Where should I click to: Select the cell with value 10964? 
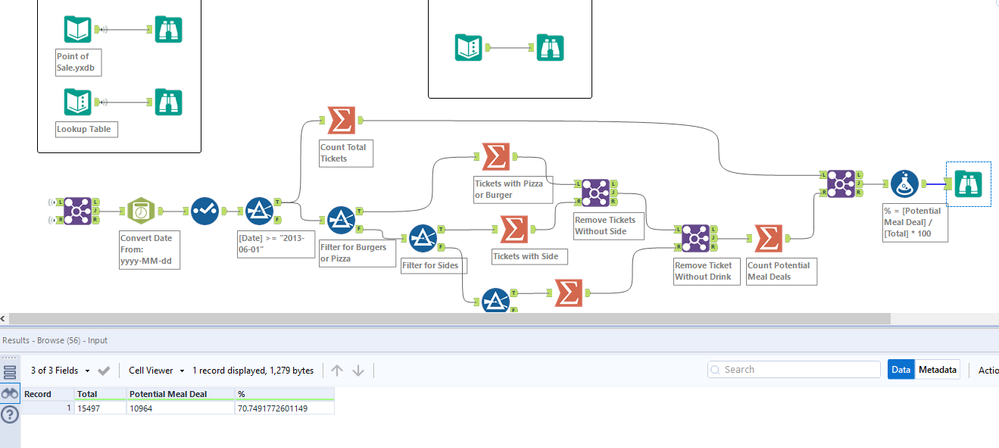181,408
